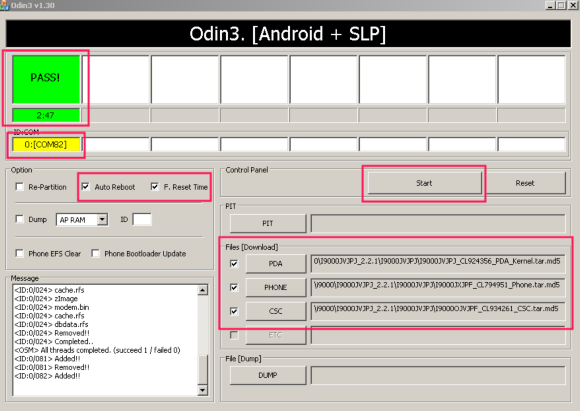Click Message log scroll down arrow
The height and width of the screenshot is (411, 580).
(202, 390)
